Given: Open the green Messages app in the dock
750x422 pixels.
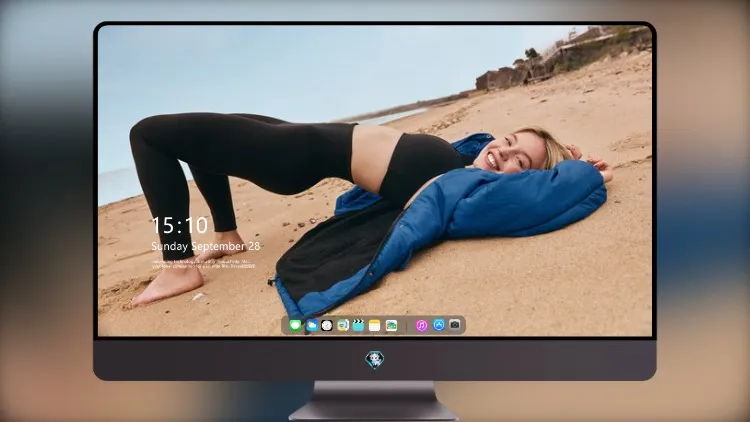Looking at the screenshot, I should coord(295,326).
